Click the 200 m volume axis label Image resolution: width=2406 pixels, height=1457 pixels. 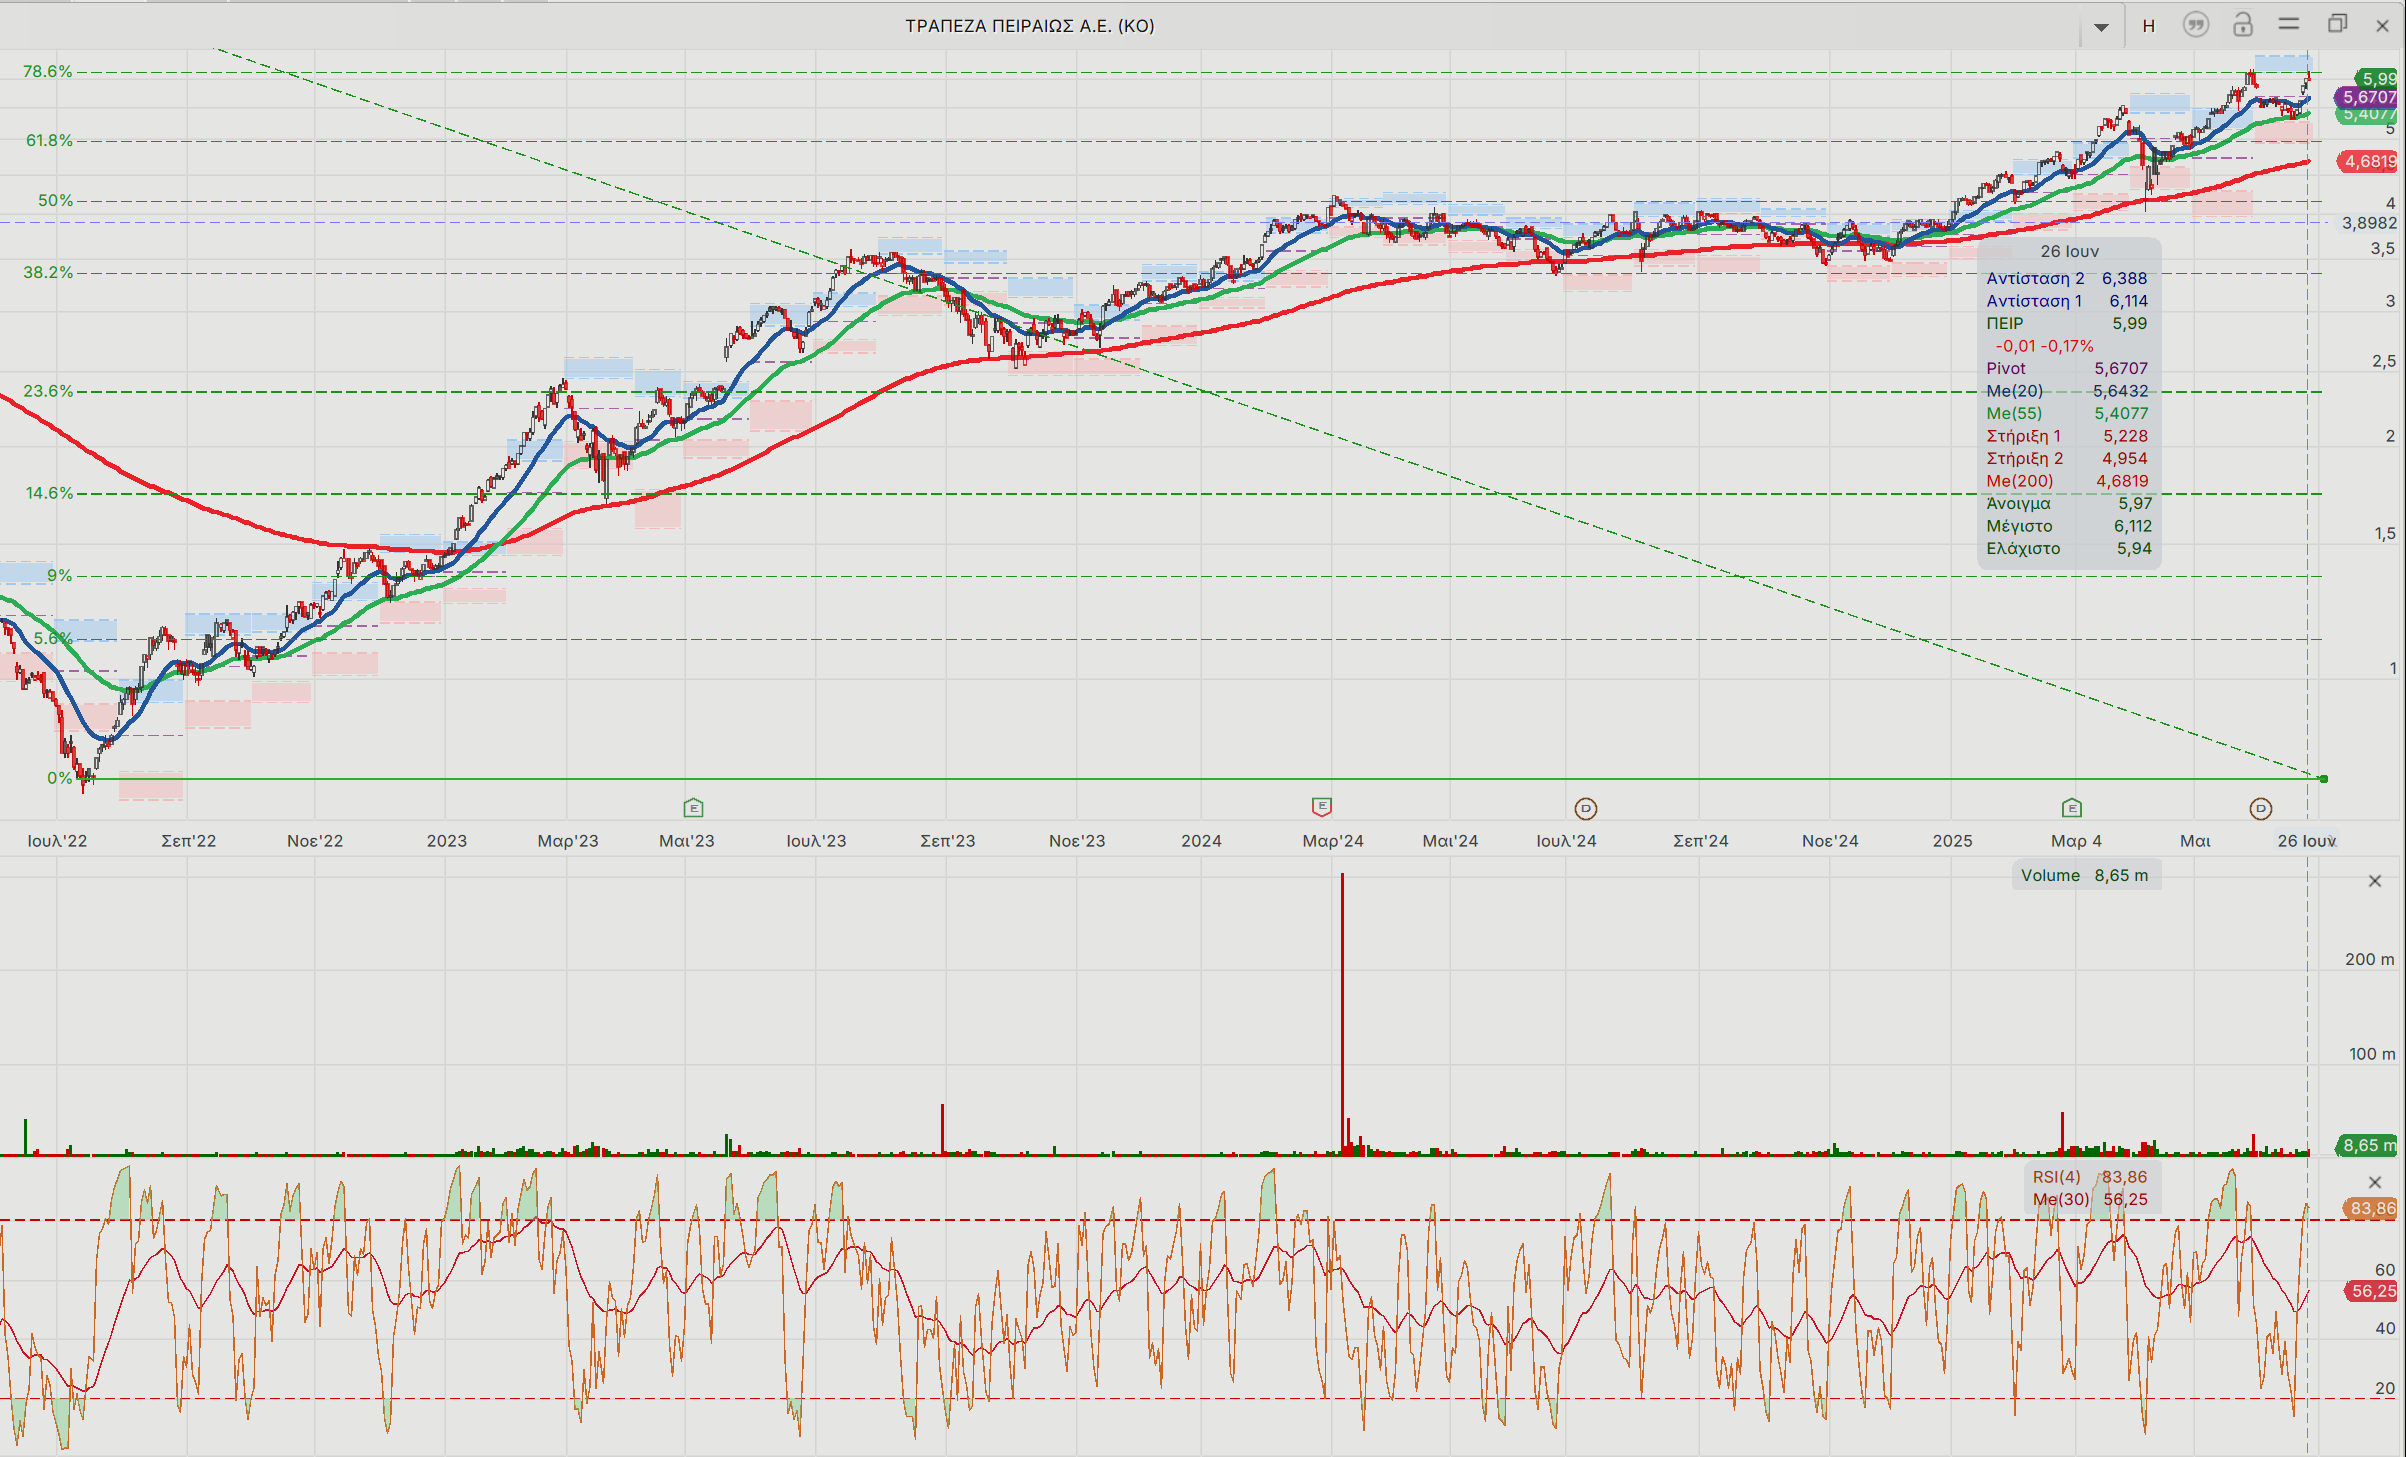point(2369,959)
